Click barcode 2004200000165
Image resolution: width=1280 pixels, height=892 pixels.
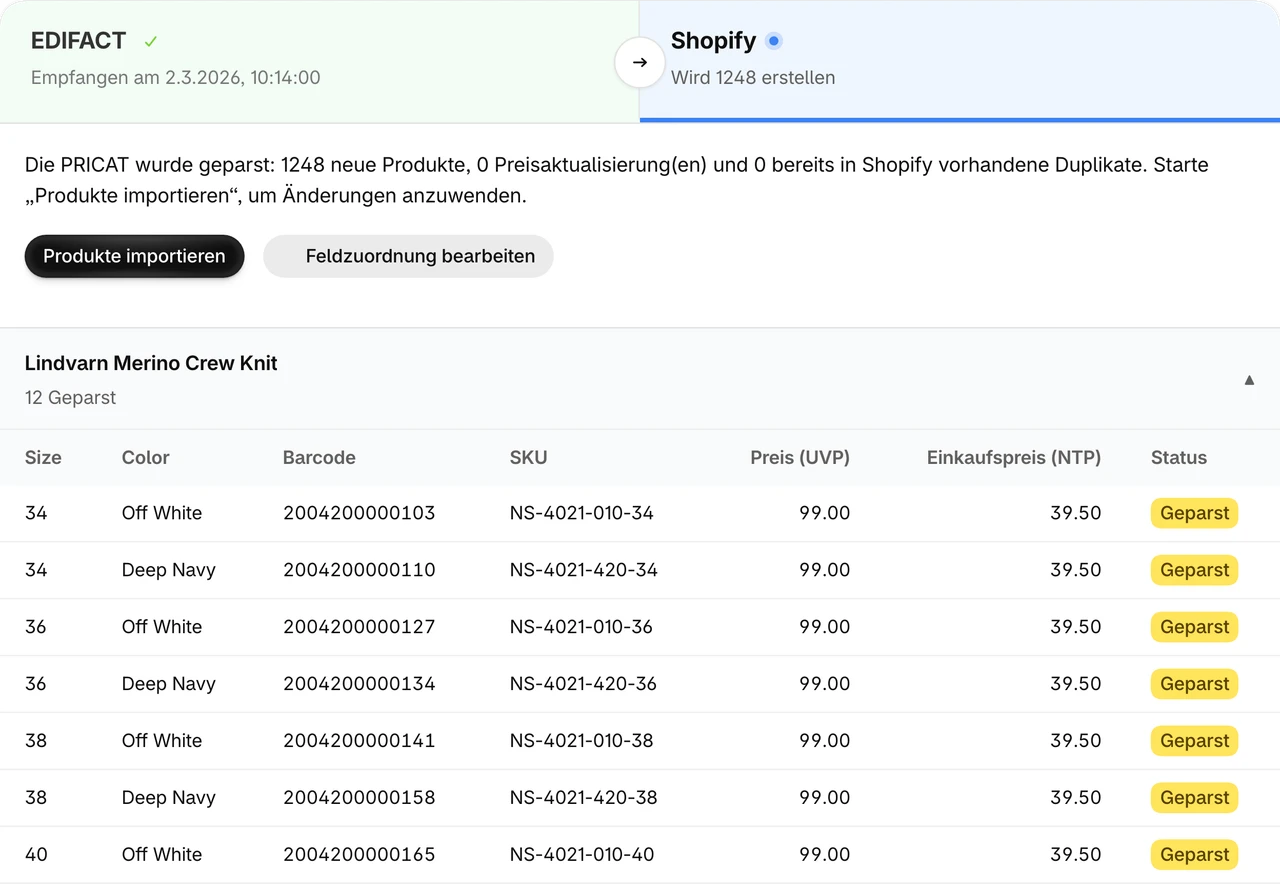[359, 855]
